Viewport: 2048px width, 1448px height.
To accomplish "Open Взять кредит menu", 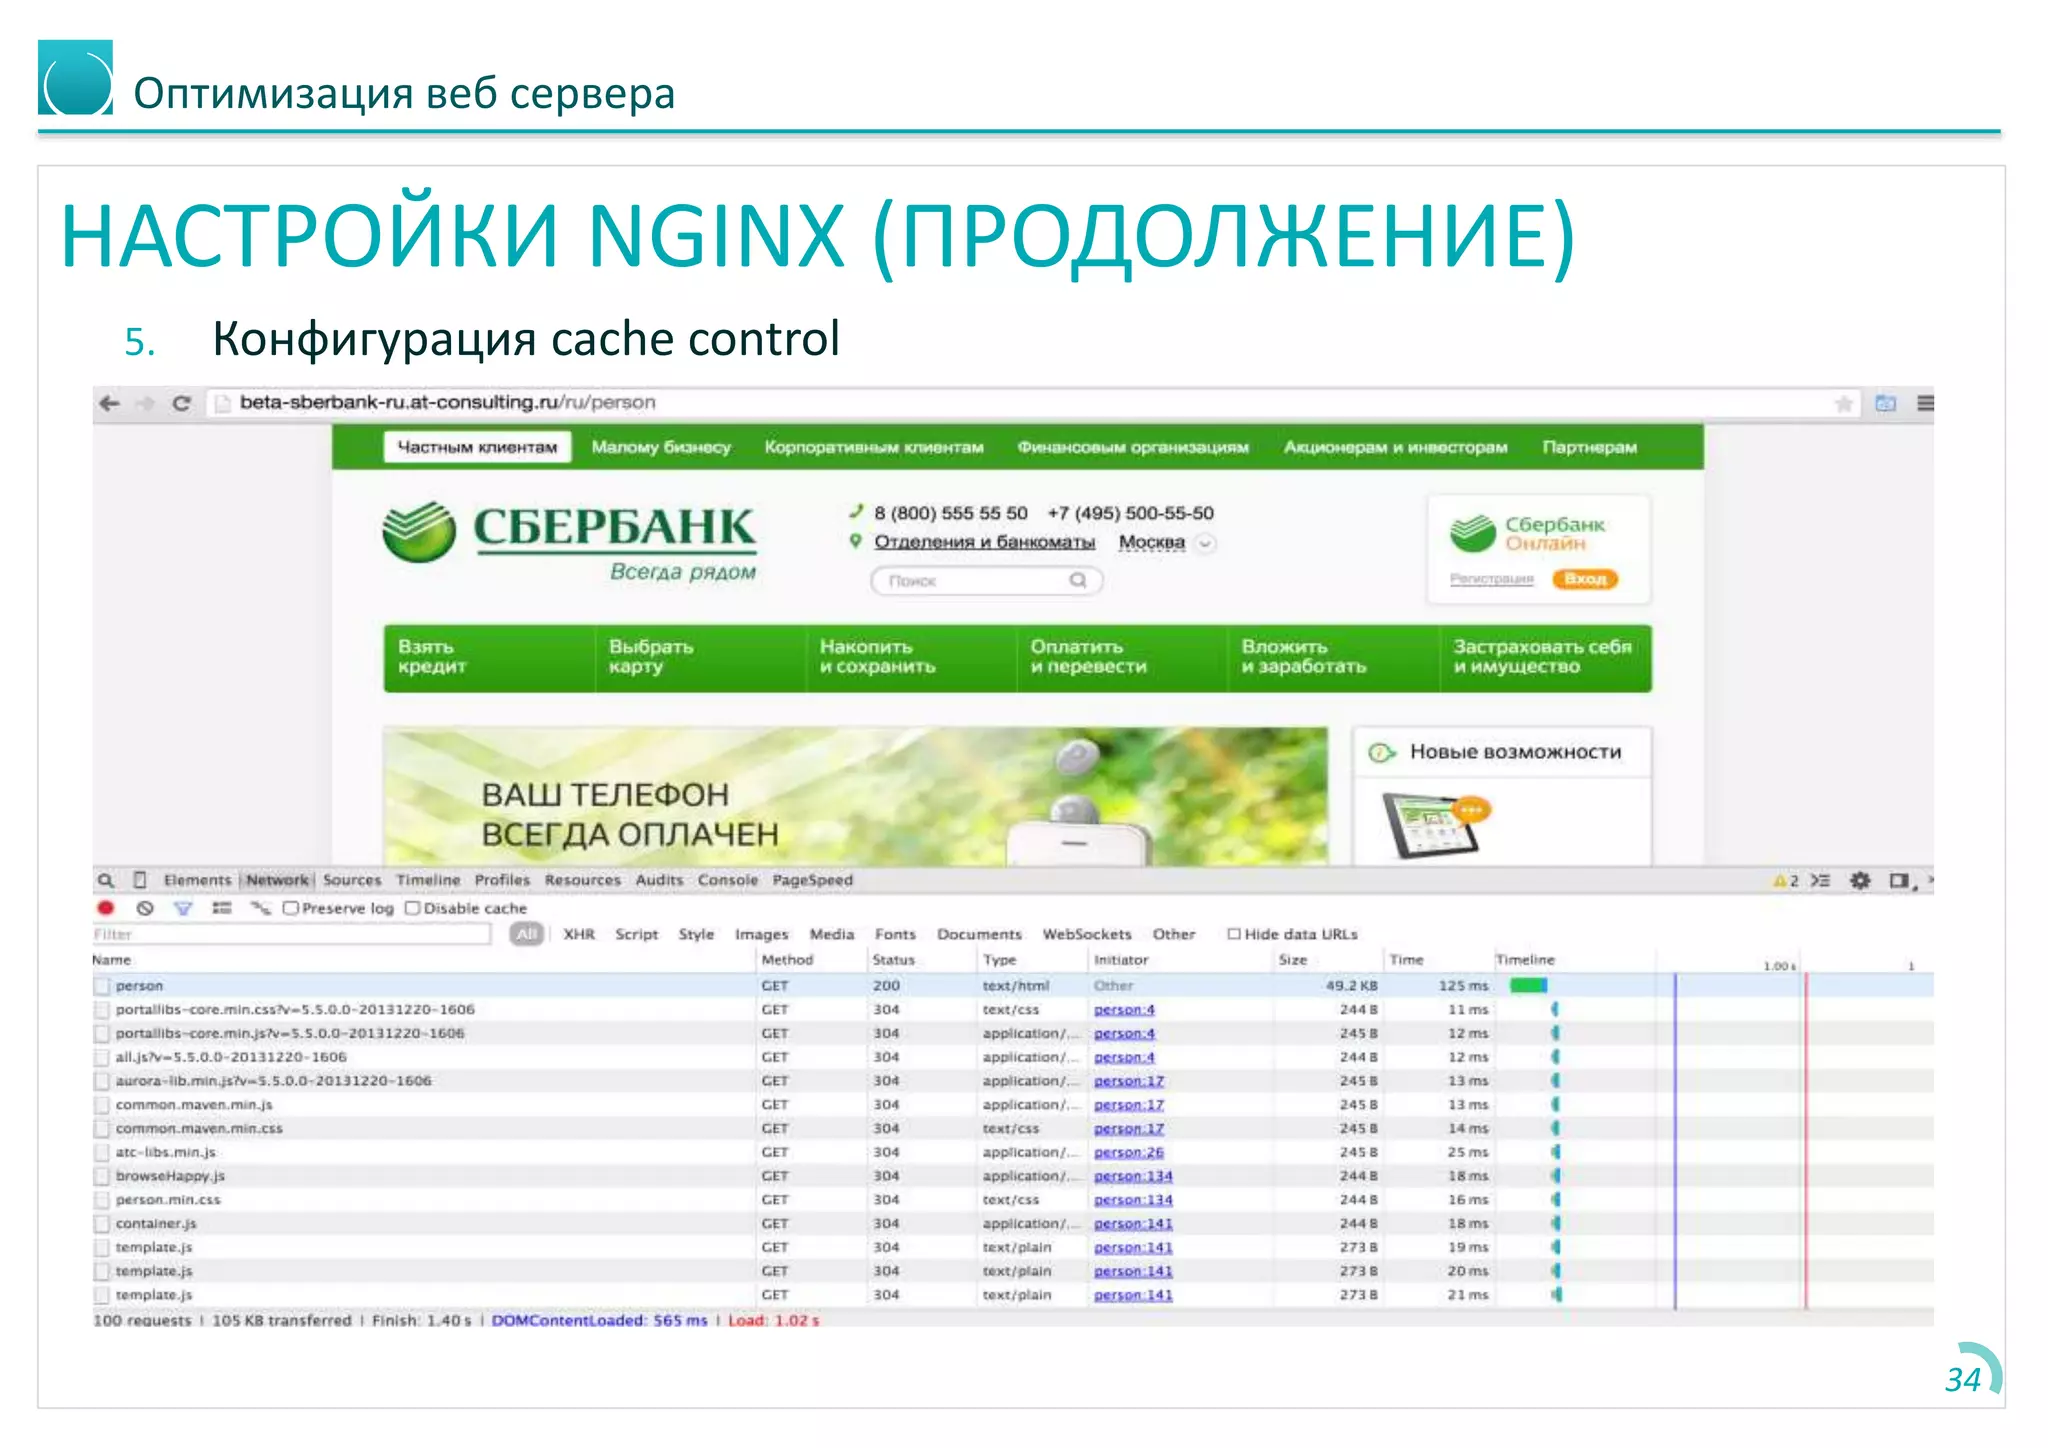I will [x=489, y=658].
